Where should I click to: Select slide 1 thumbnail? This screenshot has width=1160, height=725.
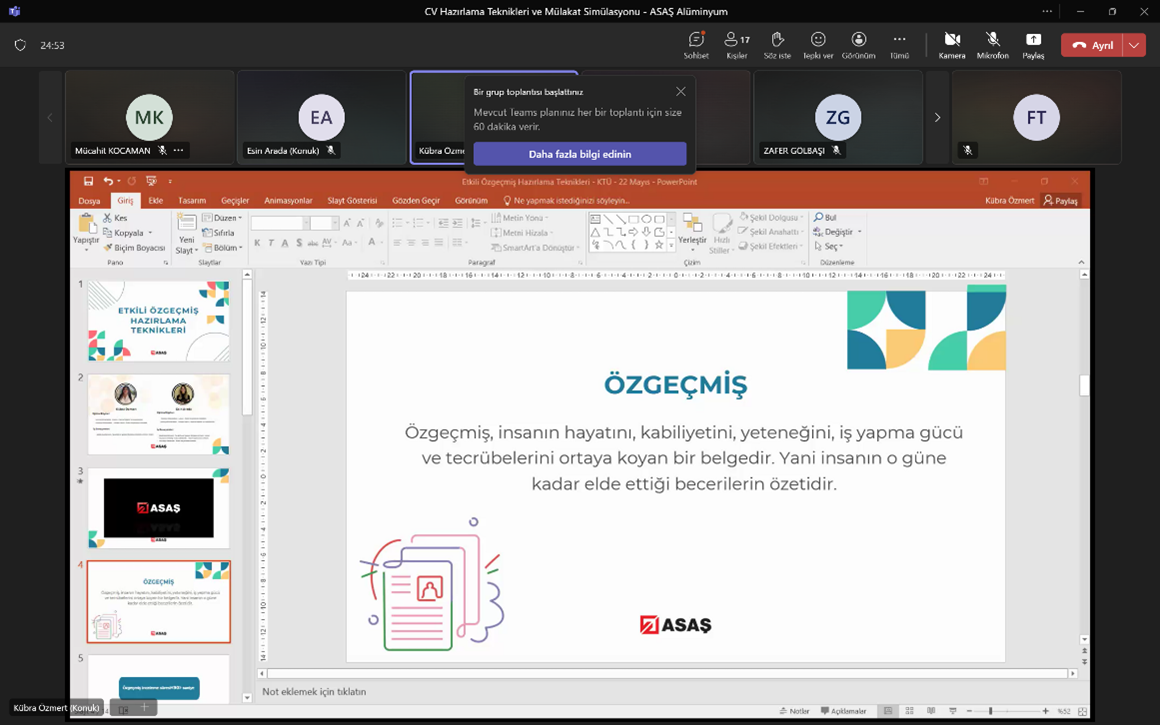point(158,320)
